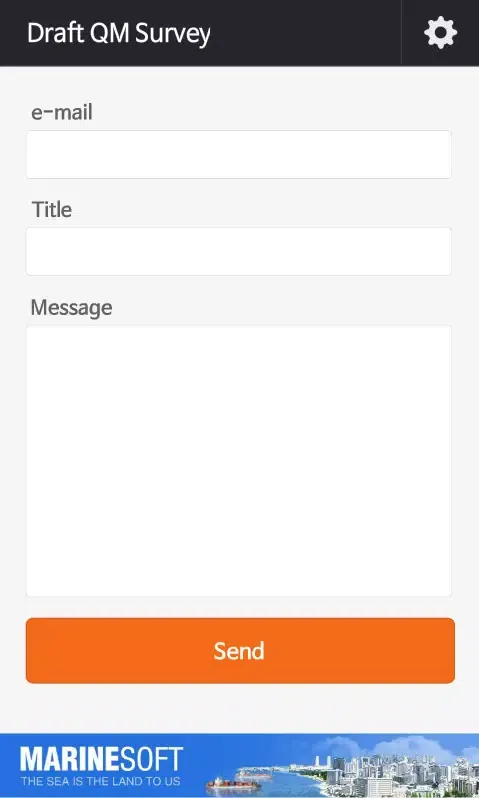Submit the form with the Send button
The image size is (479, 798).
tap(240, 650)
